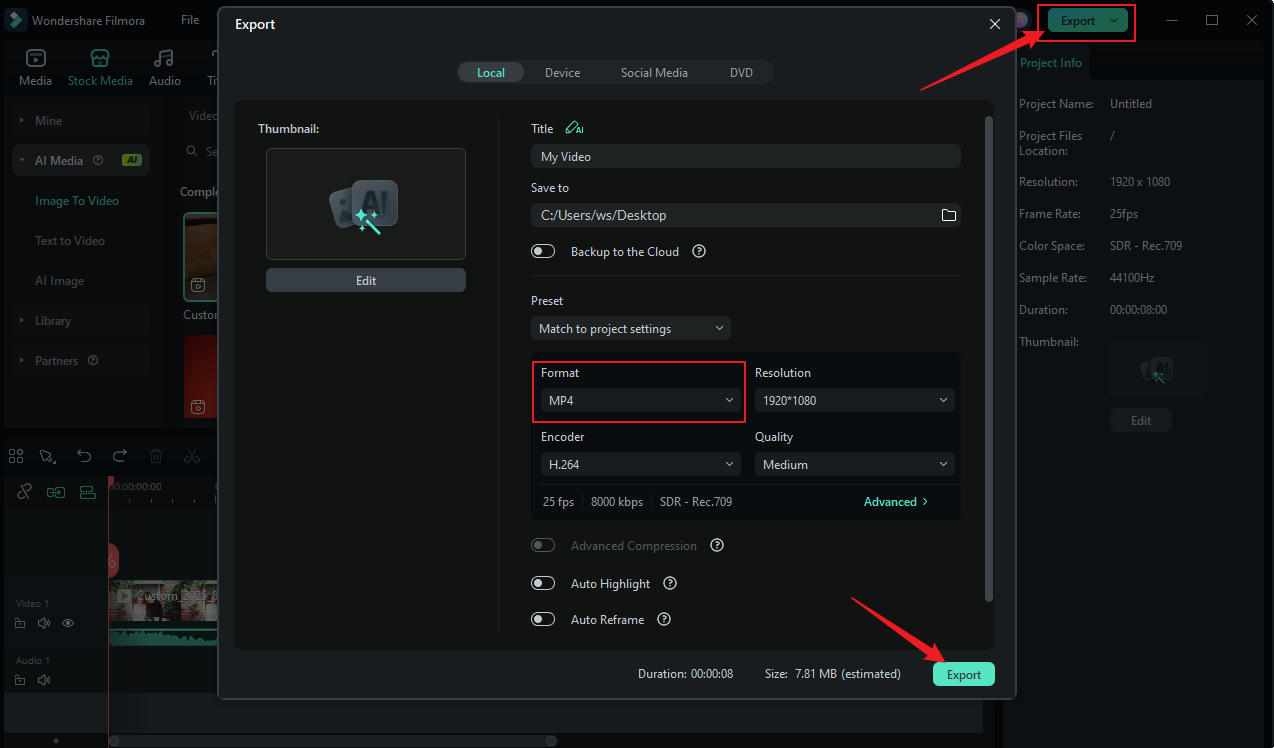Click Edit under Project Info thumbnail
Image resolution: width=1274 pixels, height=748 pixels.
[1141, 421]
